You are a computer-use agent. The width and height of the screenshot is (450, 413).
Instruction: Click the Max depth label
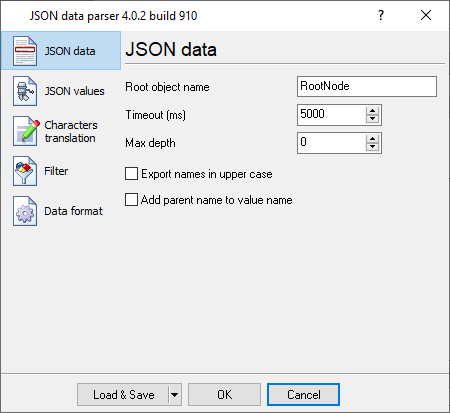click(x=150, y=143)
